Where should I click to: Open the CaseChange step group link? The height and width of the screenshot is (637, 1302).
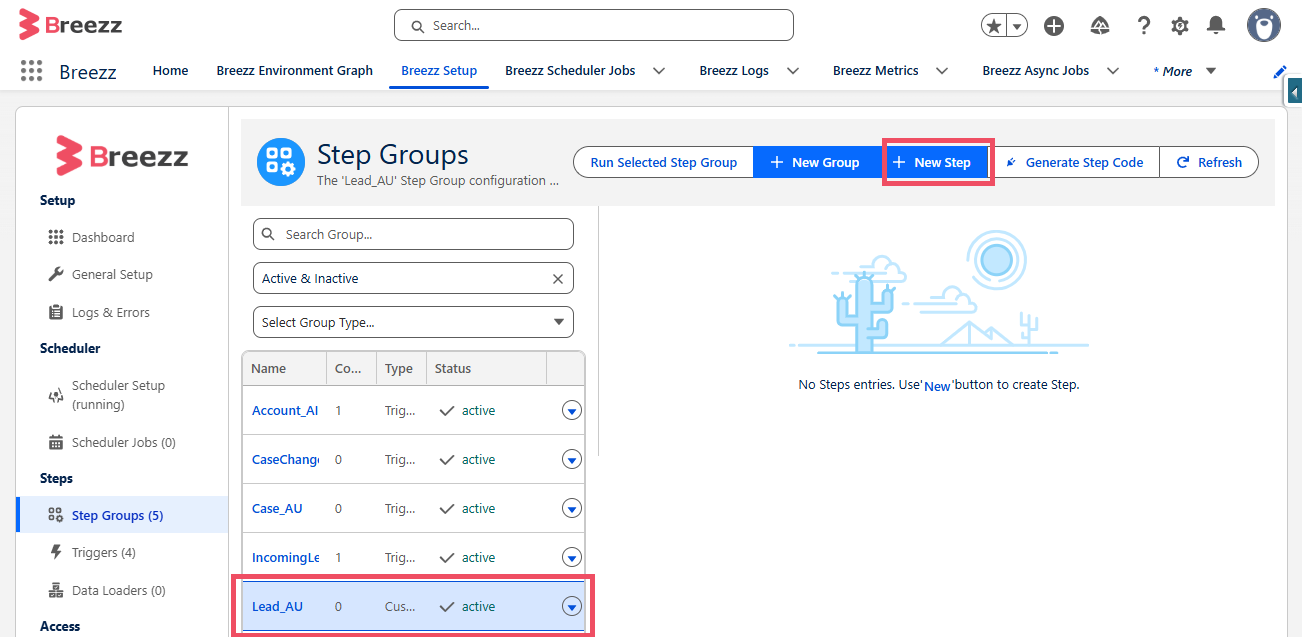[x=285, y=460]
